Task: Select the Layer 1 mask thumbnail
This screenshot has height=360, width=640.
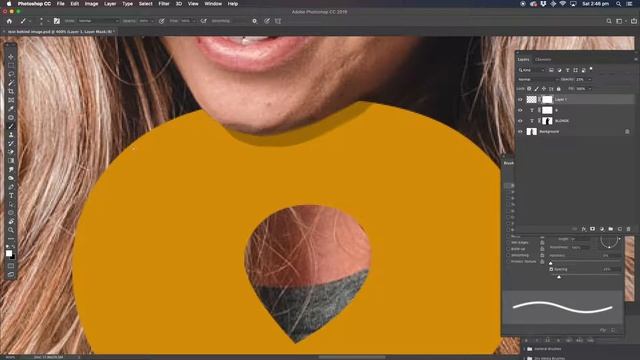Action: pos(547,100)
